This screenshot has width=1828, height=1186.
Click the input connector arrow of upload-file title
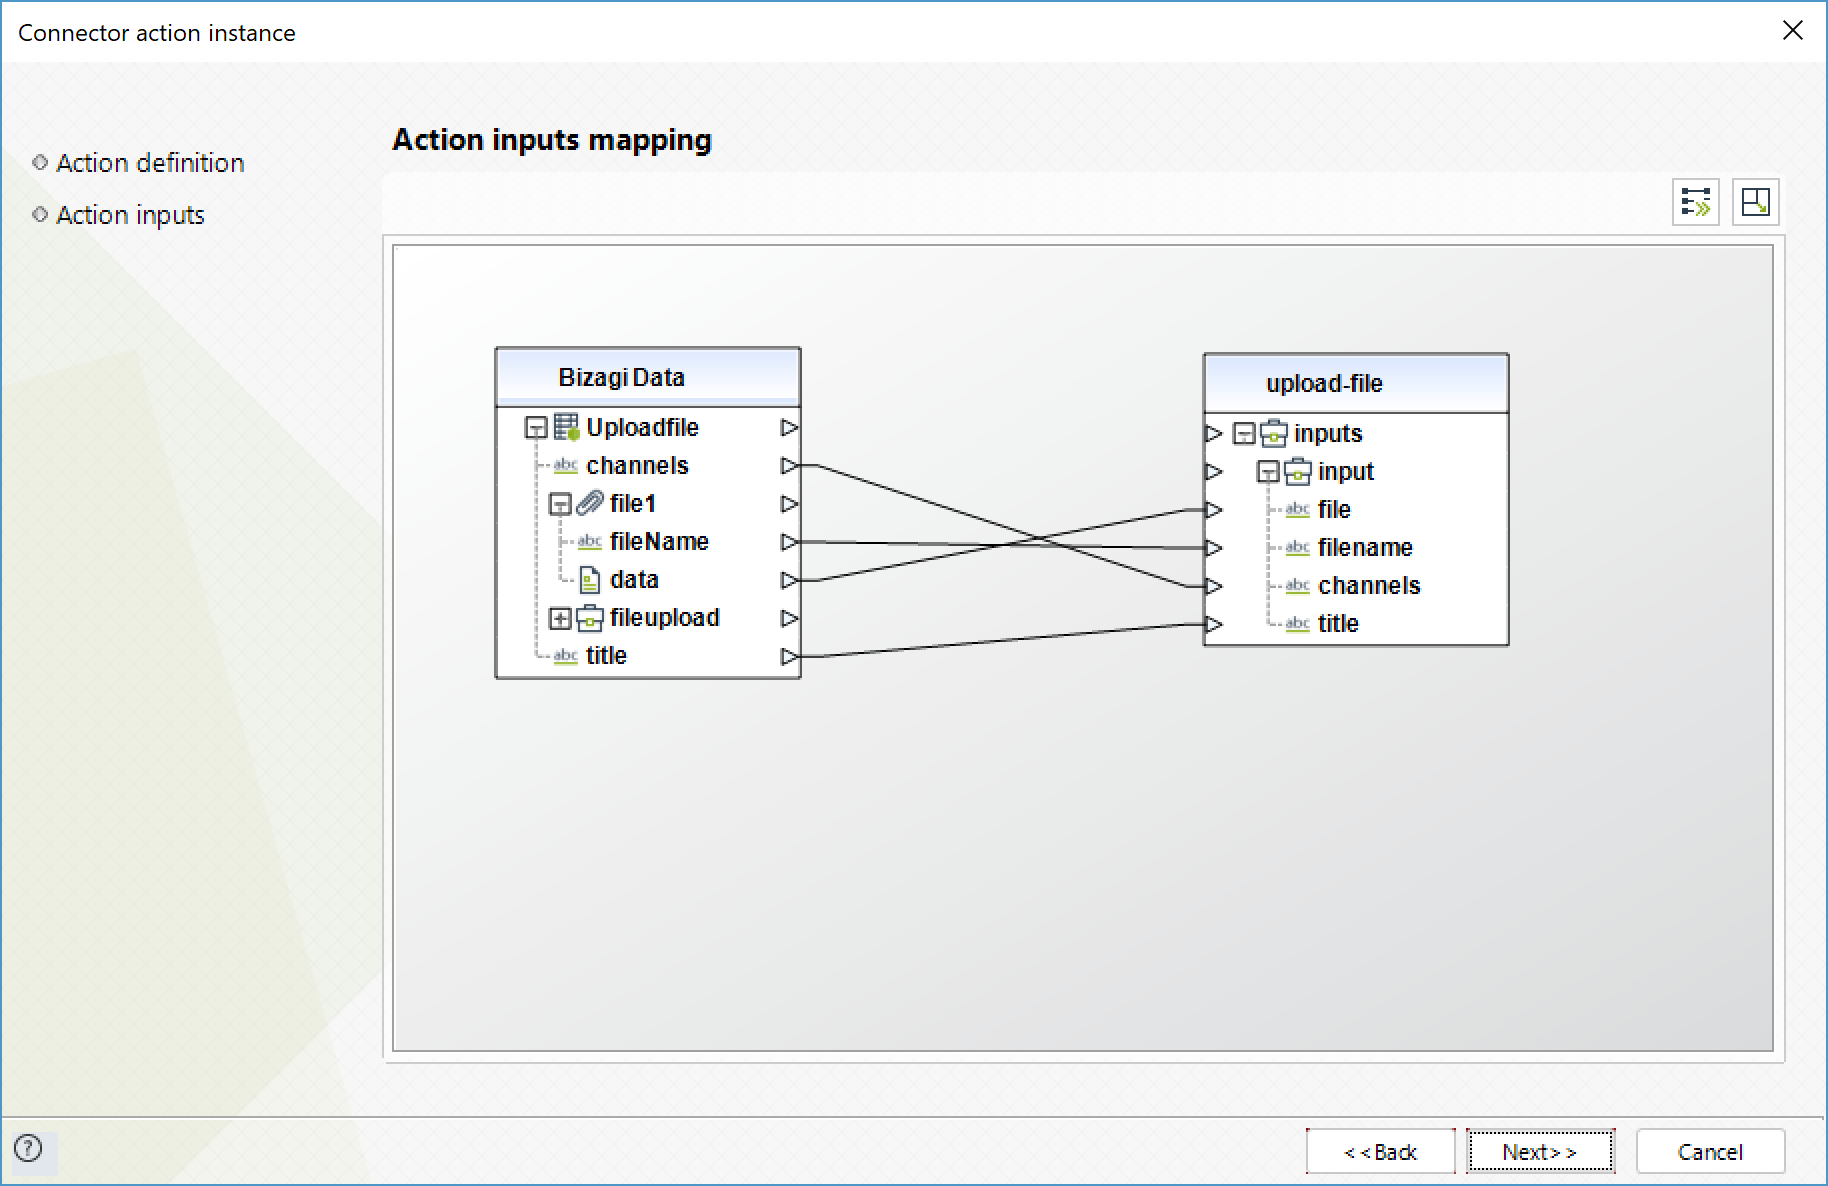[1214, 624]
